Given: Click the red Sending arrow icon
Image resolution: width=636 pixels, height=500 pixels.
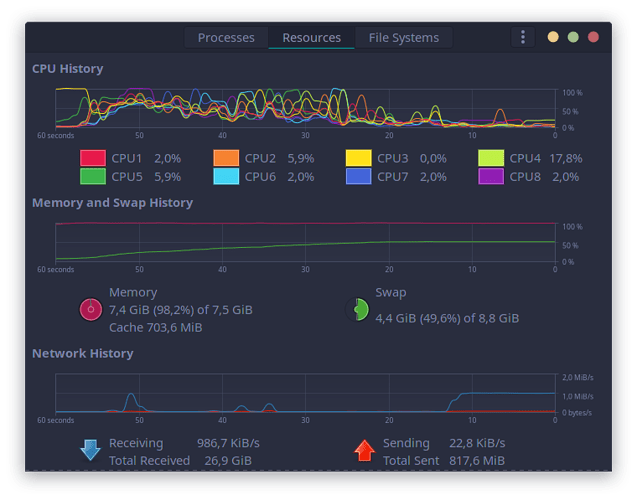Looking at the screenshot, I should click(x=365, y=451).
